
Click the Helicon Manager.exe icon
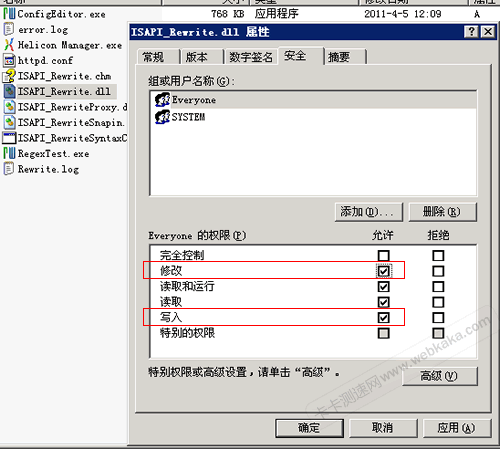click(x=9, y=45)
